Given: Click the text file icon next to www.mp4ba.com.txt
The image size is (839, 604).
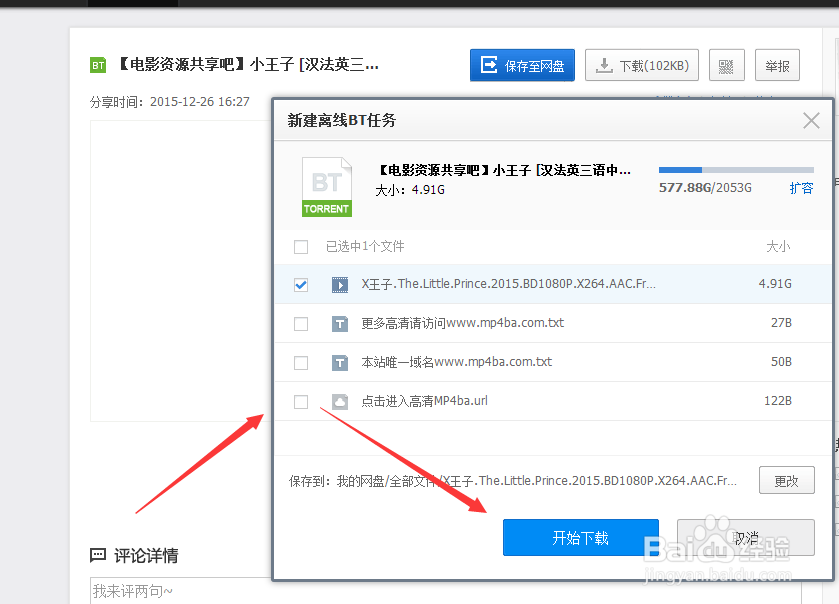Looking at the screenshot, I should pyautogui.click(x=339, y=362).
